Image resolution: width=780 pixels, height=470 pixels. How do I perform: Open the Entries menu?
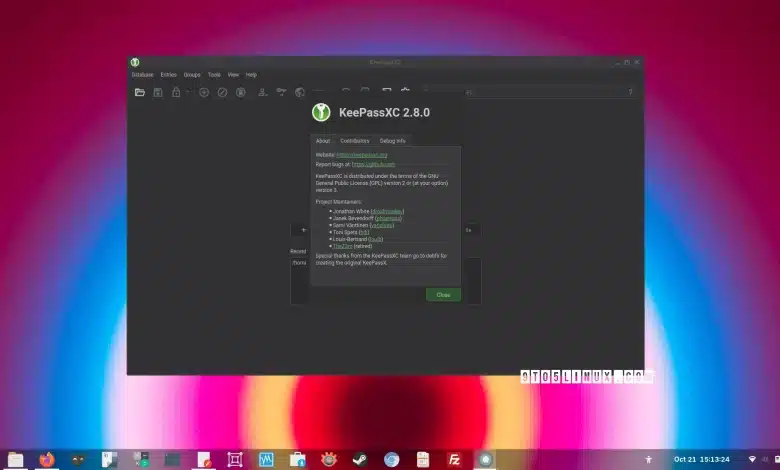pyautogui.click(x=169, y=75)
